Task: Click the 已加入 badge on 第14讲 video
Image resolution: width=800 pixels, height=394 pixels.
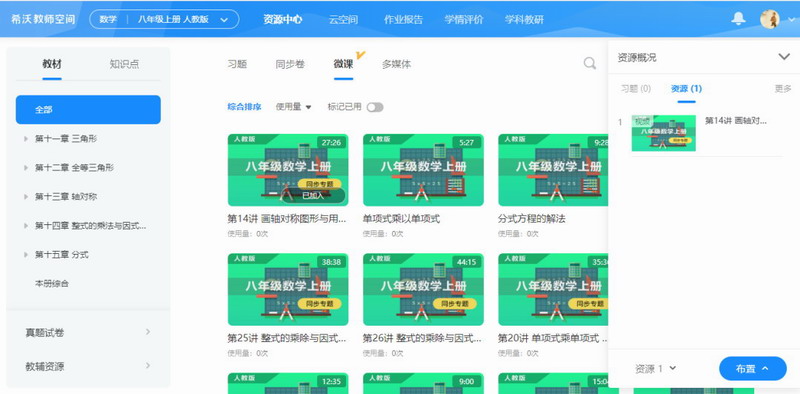Action: coord(313,195)
